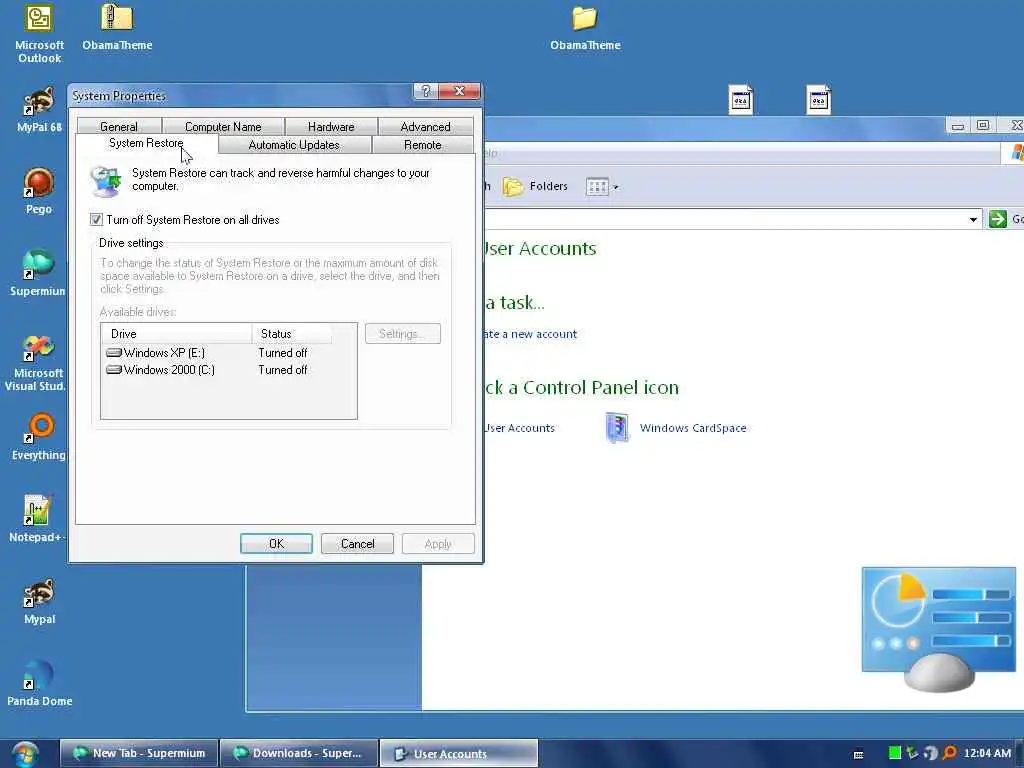Switch to the General tab
This screenshot has height=768, width=1024.
[x=119, y=127]
